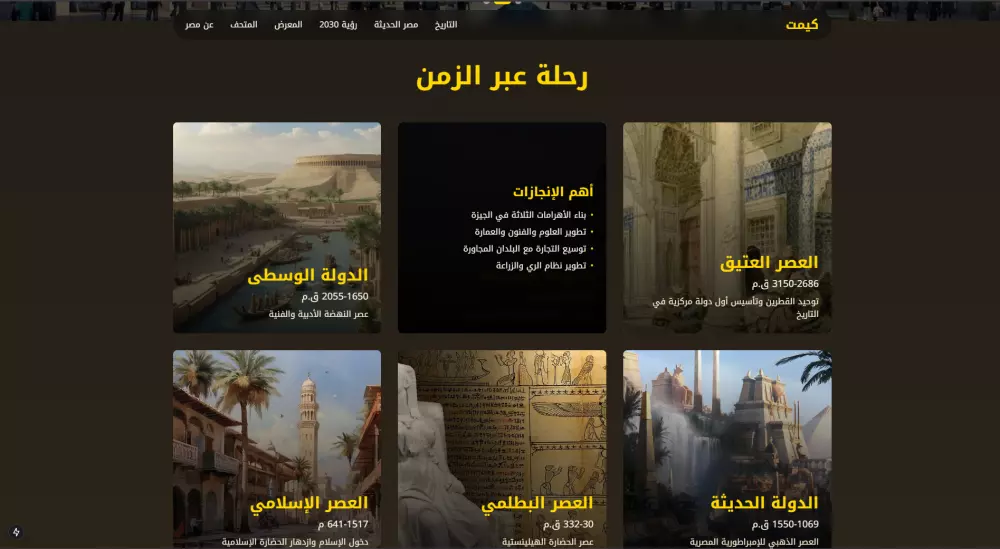Select the flipped أهم الإنجازات card

[x=502, y=228]
